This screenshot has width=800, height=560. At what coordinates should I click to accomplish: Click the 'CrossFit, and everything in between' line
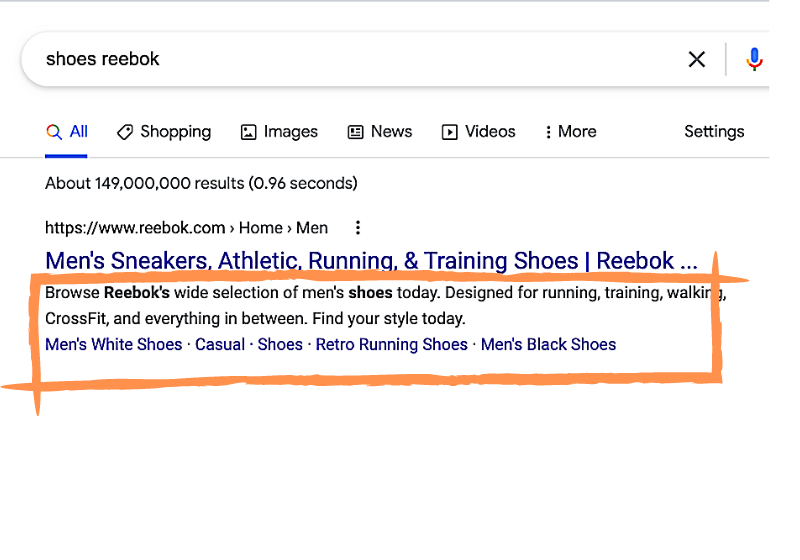[x=255, y=319]
